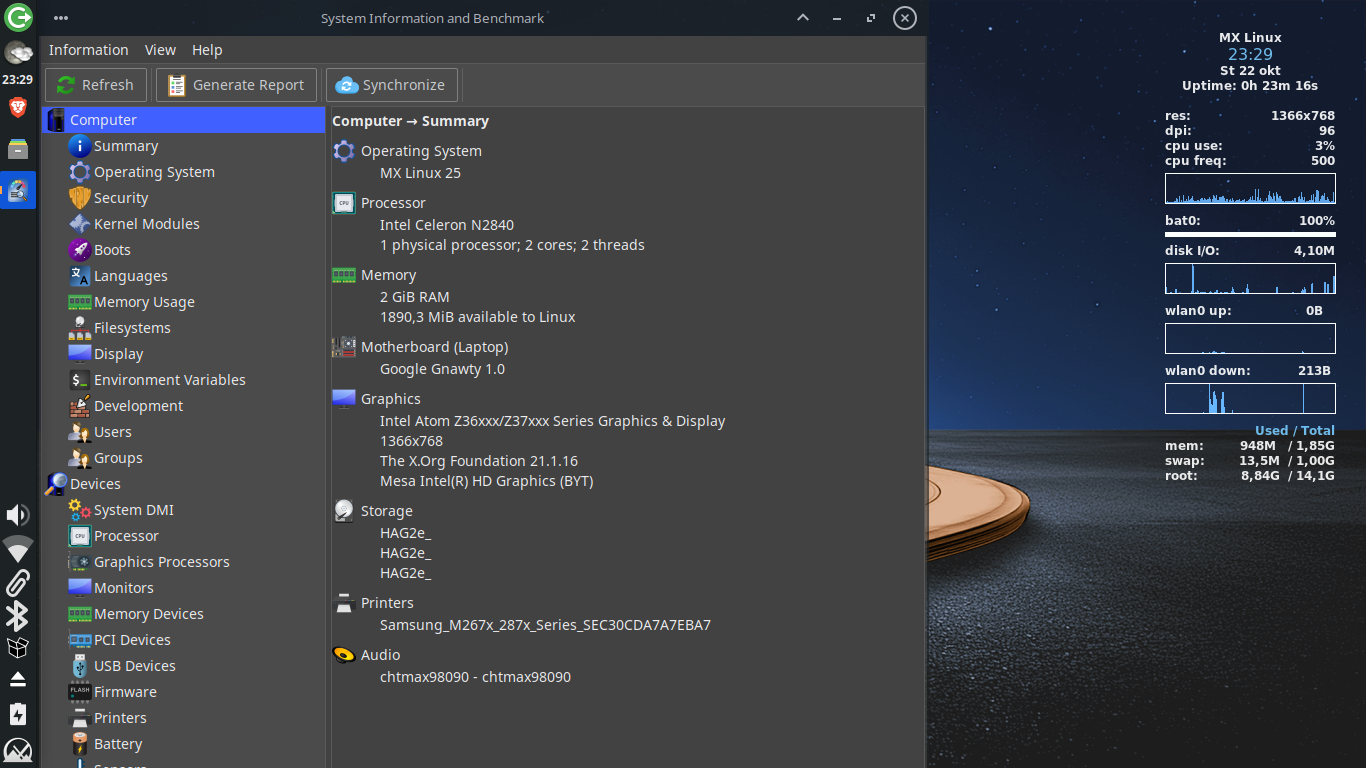
Task: Open the battery power icon in panel
Action: 18,714
